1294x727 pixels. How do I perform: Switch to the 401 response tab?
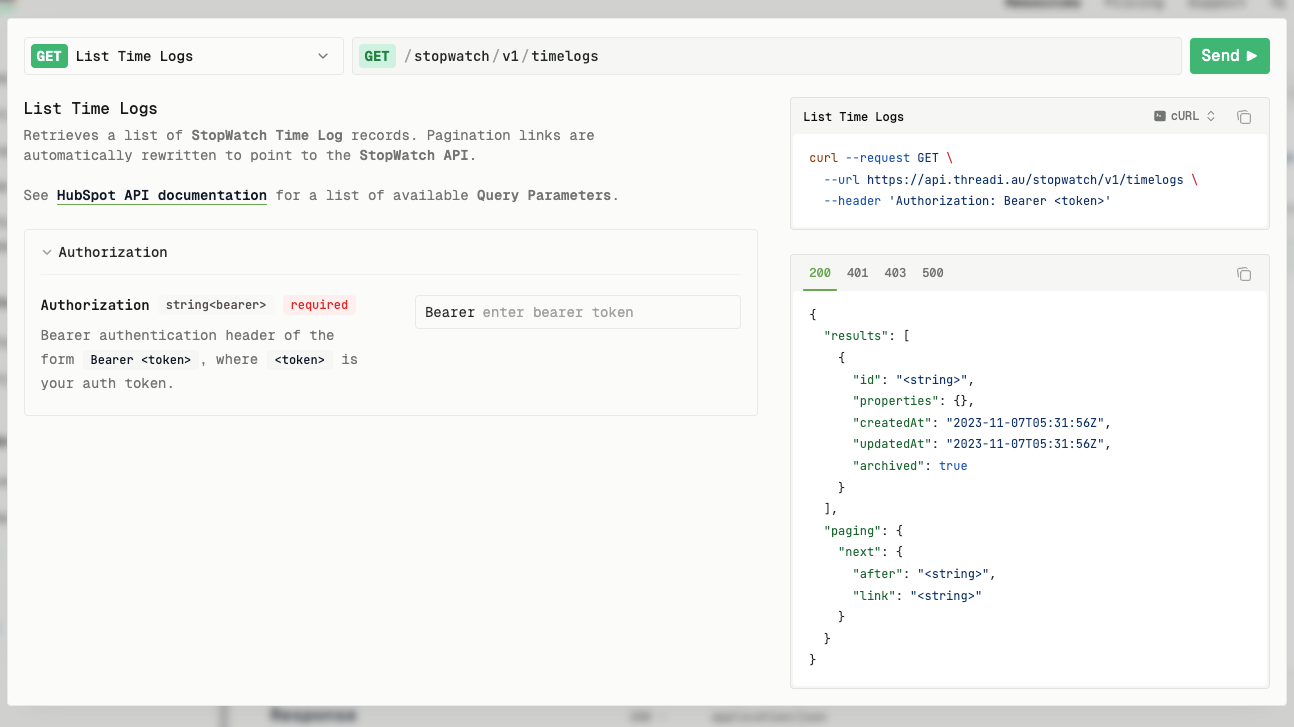(858, 273)
